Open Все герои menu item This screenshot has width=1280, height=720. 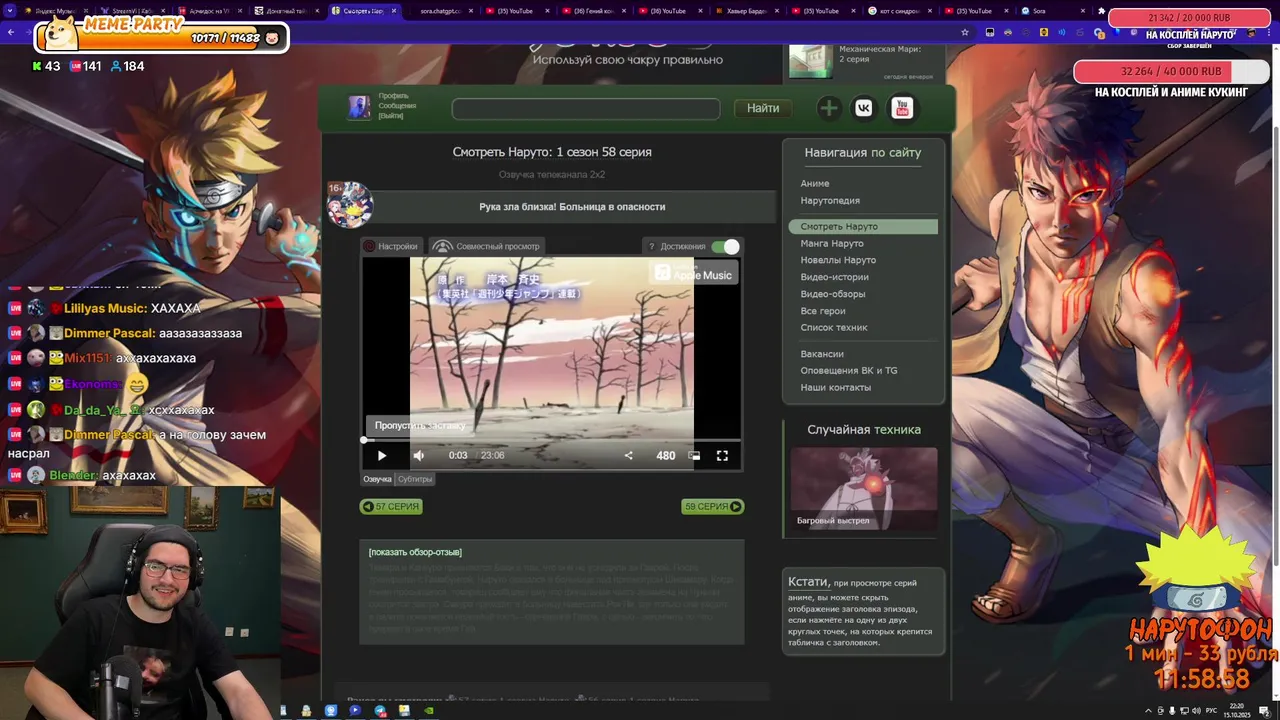tap(823, 311)
